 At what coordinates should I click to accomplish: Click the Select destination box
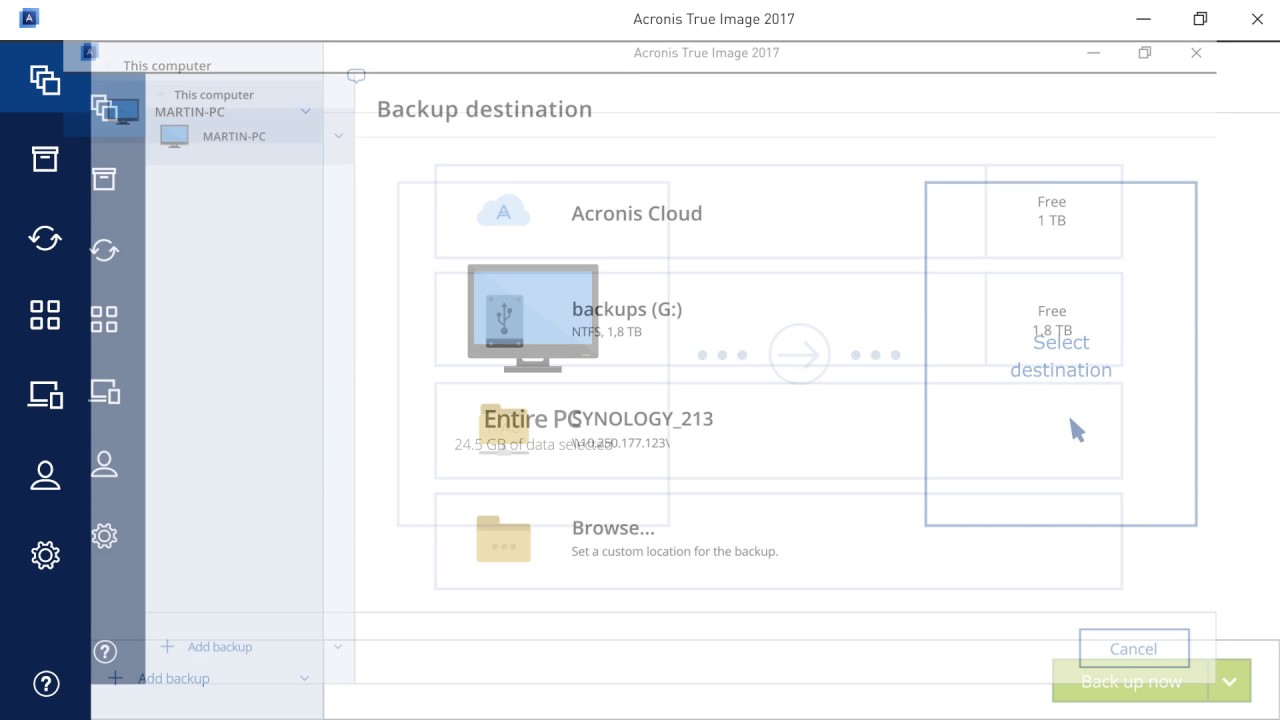[x=1061, y=354]
